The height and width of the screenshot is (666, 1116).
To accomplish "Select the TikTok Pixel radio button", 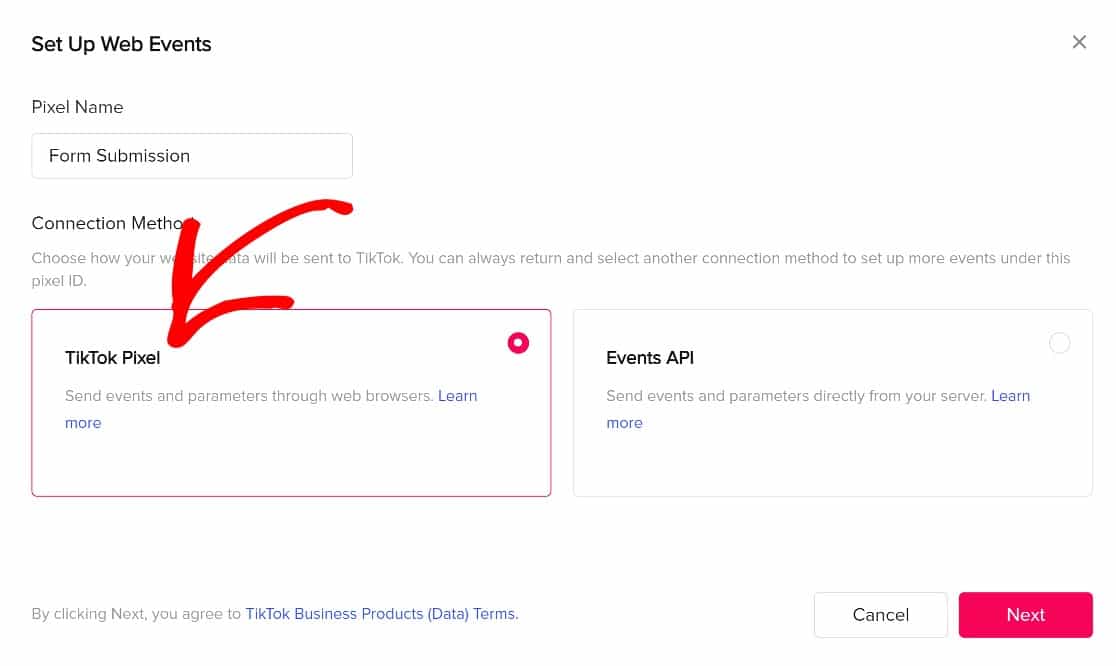I will point(518,343).
